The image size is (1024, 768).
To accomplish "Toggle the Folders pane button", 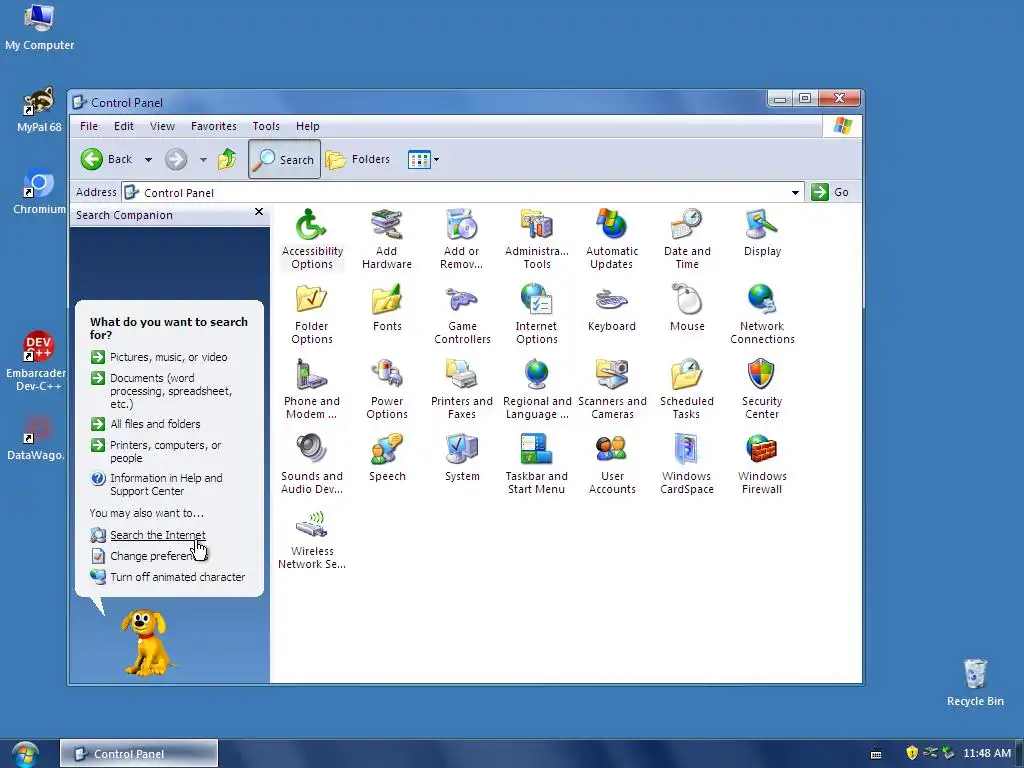I will (357, 159).
